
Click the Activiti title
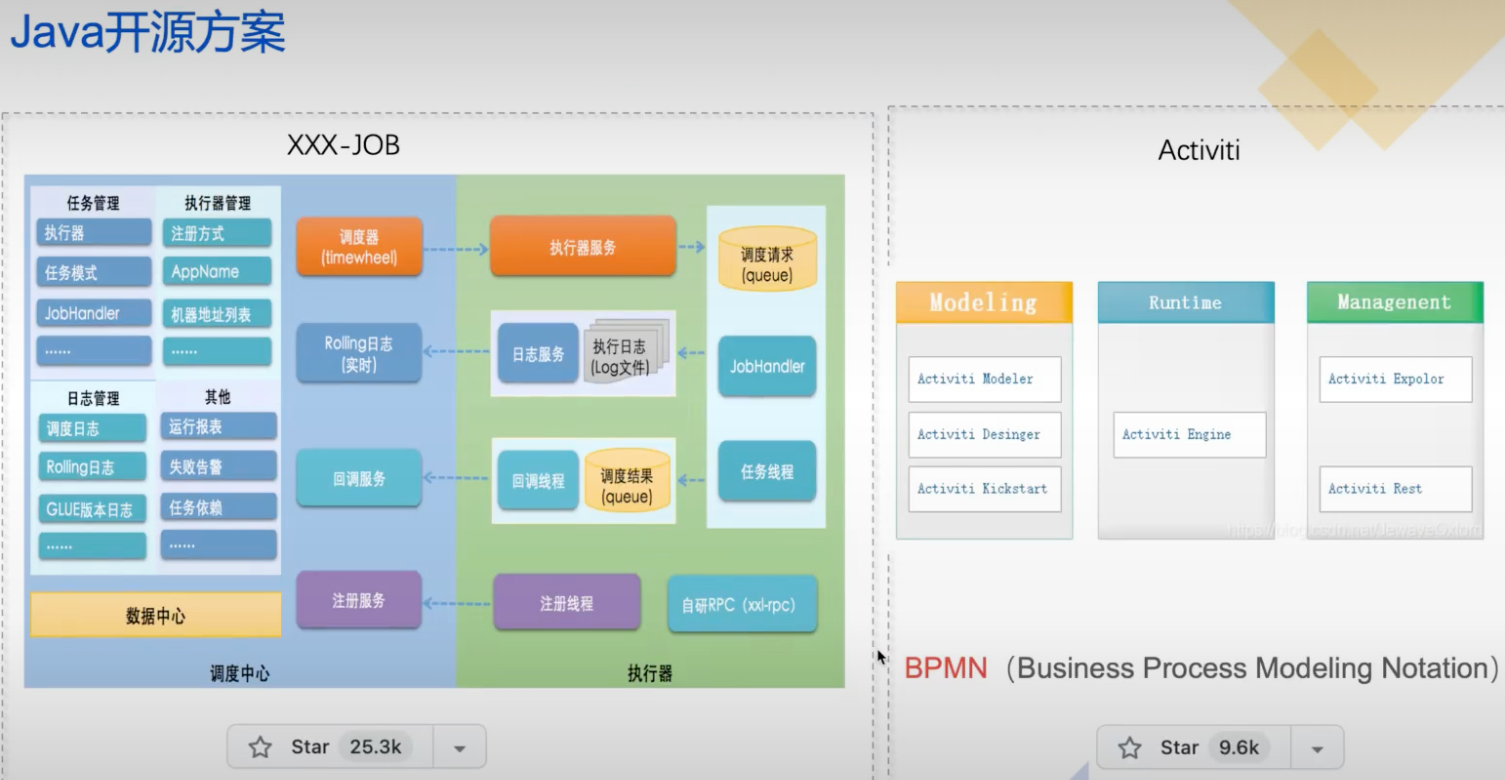1199,151
